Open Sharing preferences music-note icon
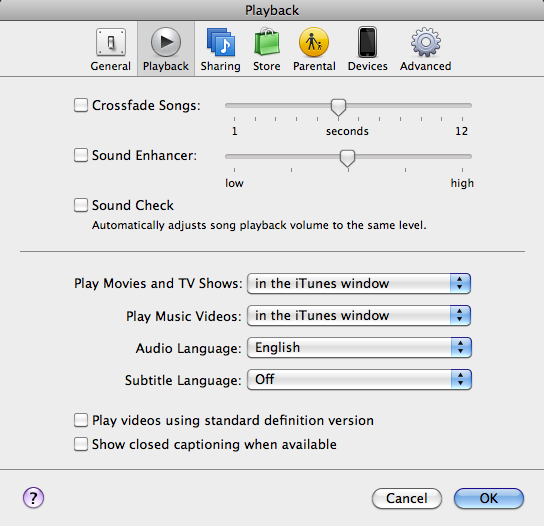This screenshot has height=526, width=544. [x=221, y=42]
